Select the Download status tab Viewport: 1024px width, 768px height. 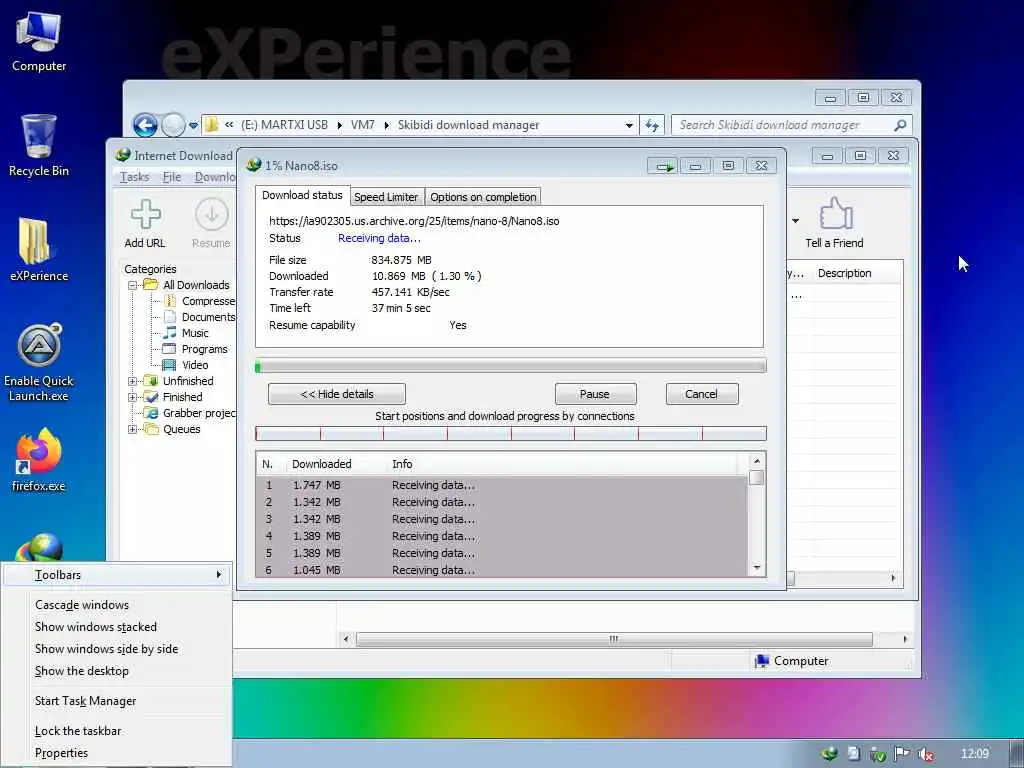coord(302,195)
